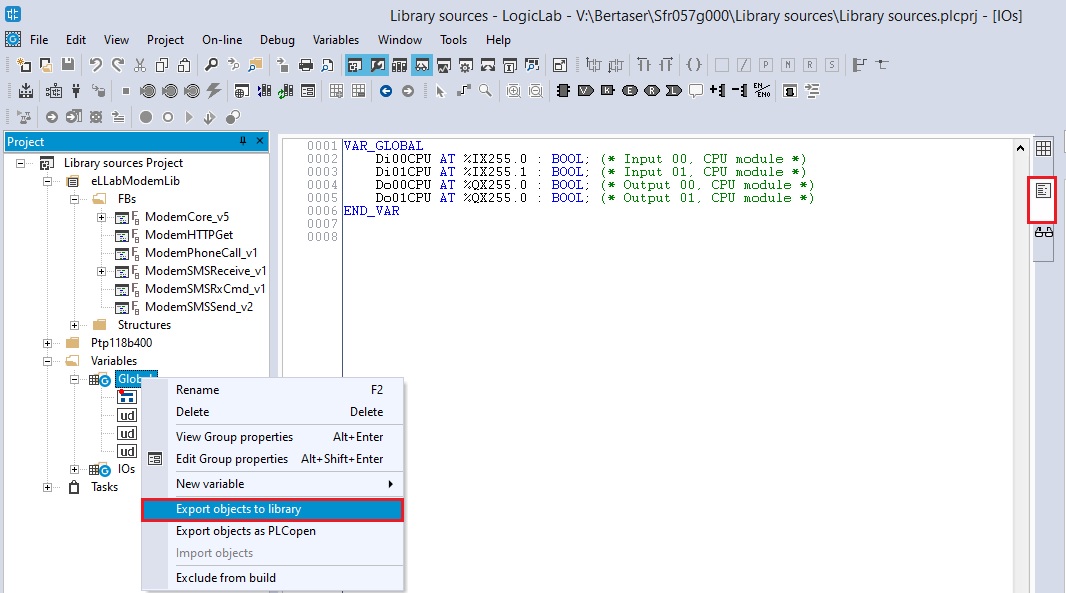The image size is (1066, 593).
Task: Open the Tools menu
Action: point(453,39)
